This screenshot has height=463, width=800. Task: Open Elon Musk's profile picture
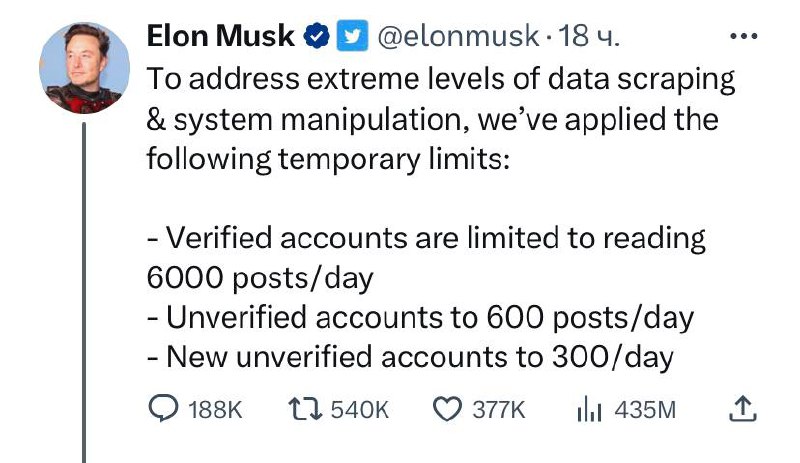coord(84,68)
